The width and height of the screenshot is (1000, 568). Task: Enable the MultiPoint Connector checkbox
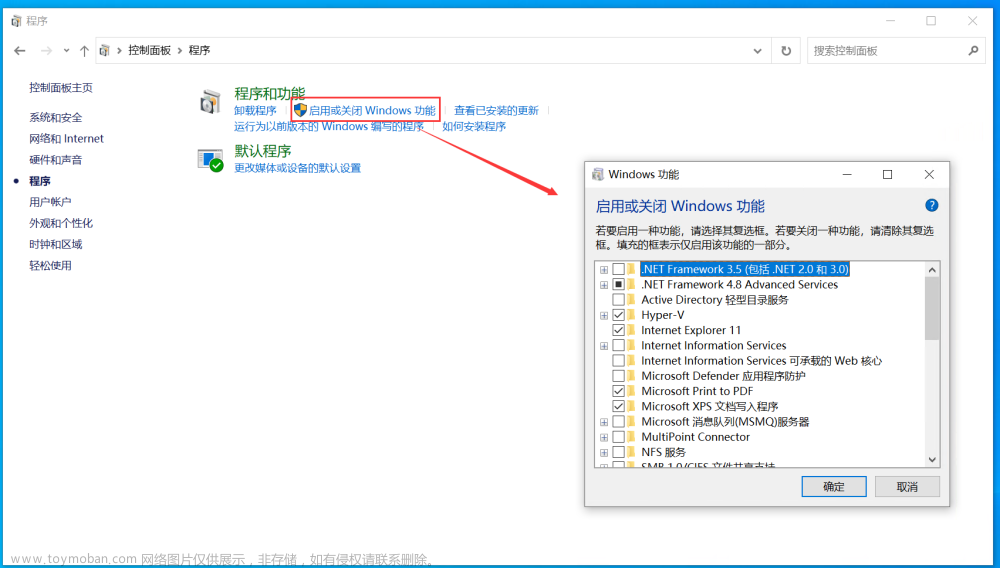[618, 437]
